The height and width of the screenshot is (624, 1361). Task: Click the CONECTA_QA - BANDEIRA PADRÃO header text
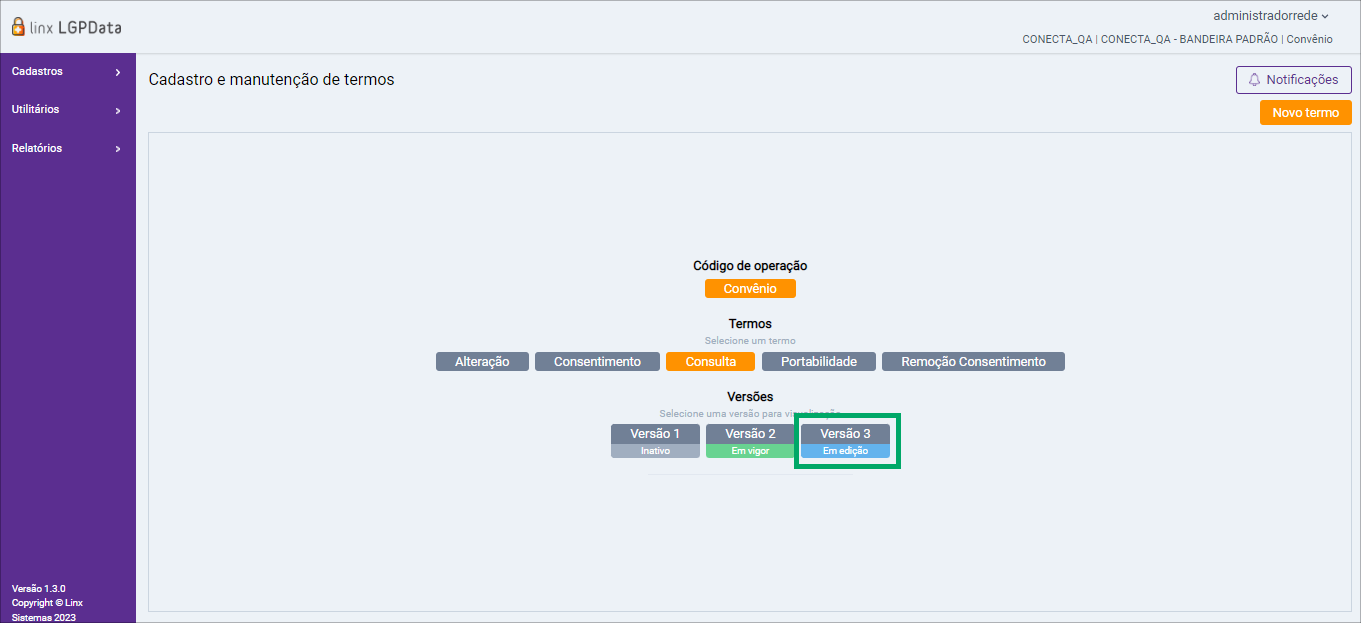click(x=1189, y=39)
